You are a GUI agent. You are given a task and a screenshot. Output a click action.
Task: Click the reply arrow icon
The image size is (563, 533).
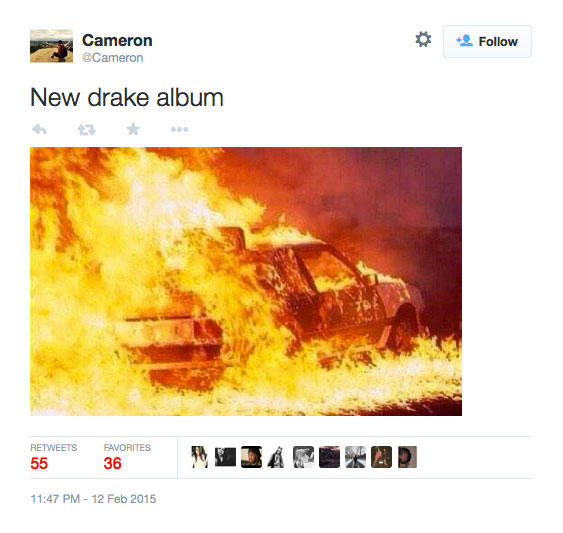click(39, 129)
